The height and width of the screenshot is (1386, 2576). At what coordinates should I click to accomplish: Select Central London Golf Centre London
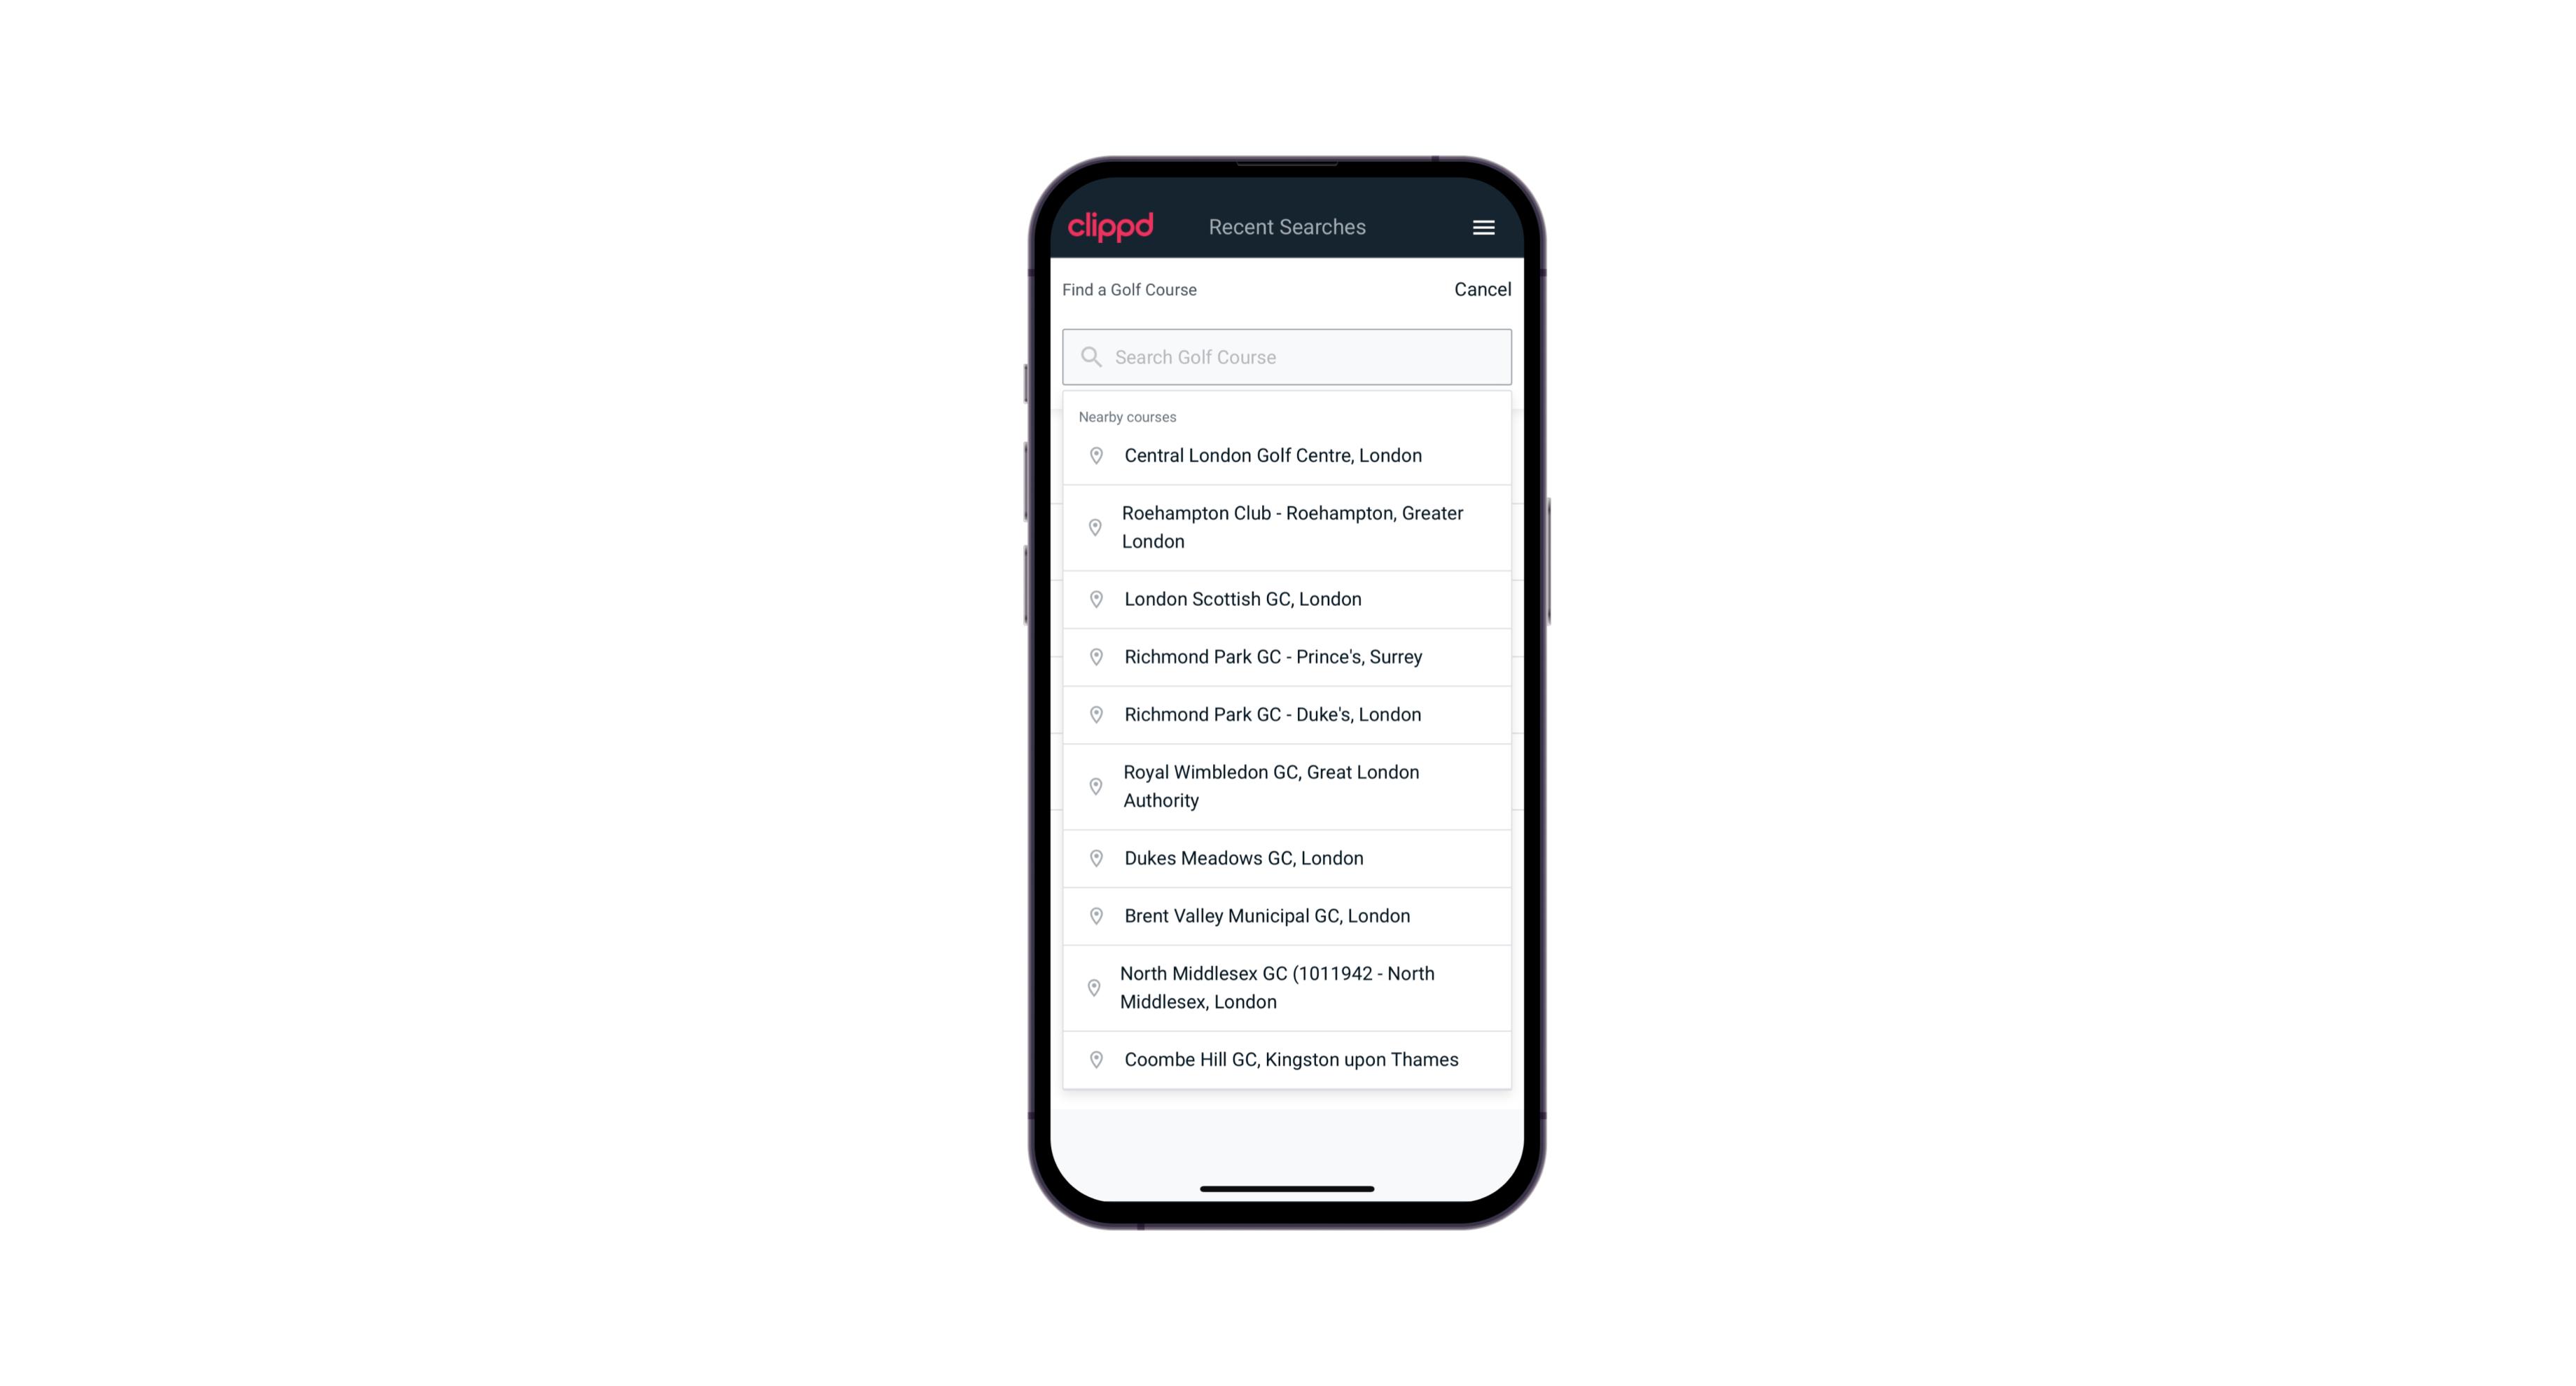coord(1287,454)
